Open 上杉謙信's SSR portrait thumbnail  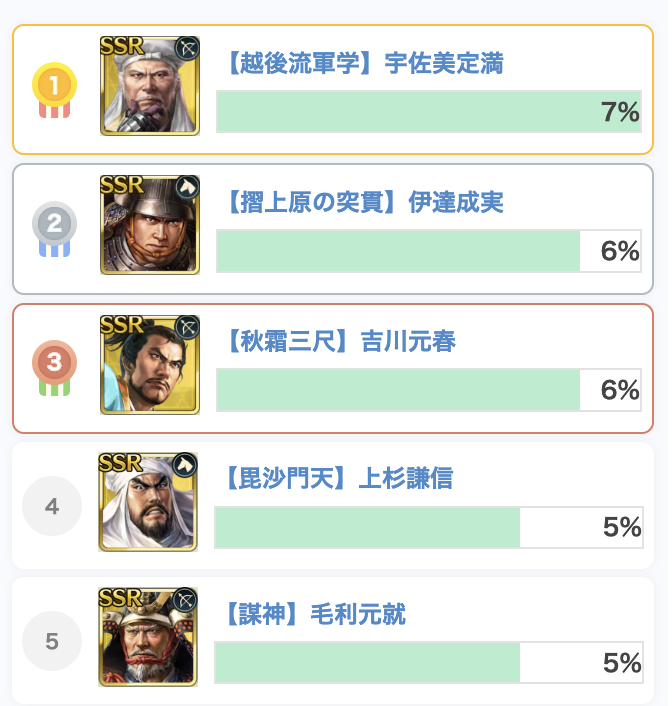148,502
